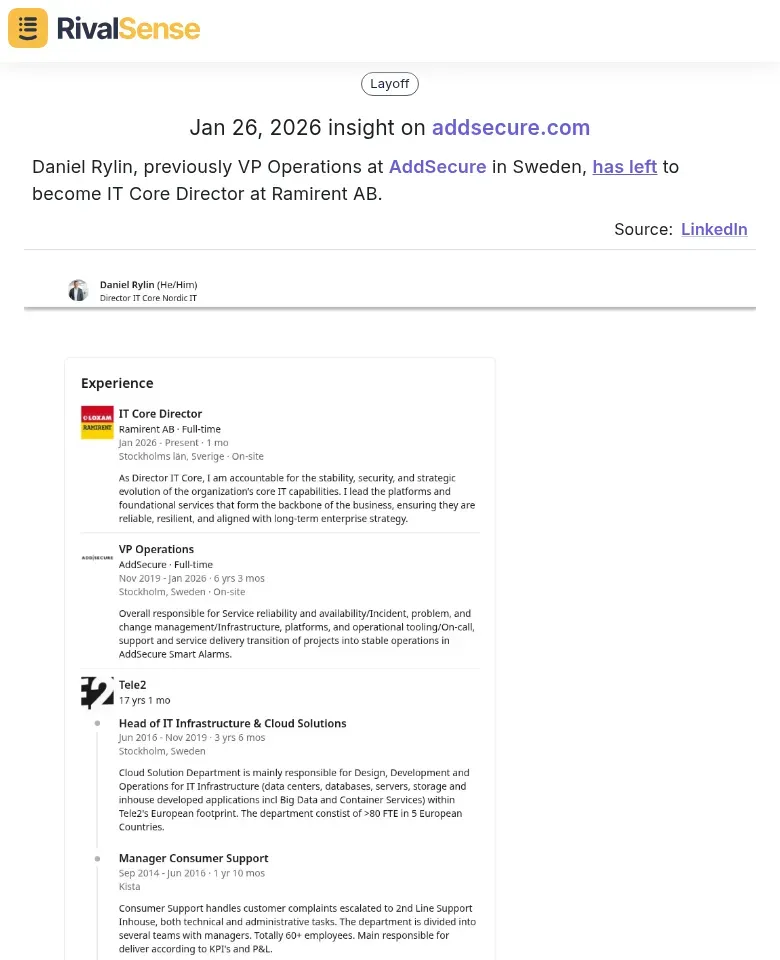The width and height of the screenshot is (780, 960).
Task: Click Daniel Rylin's profile avatar
Action: coord(78,291)
